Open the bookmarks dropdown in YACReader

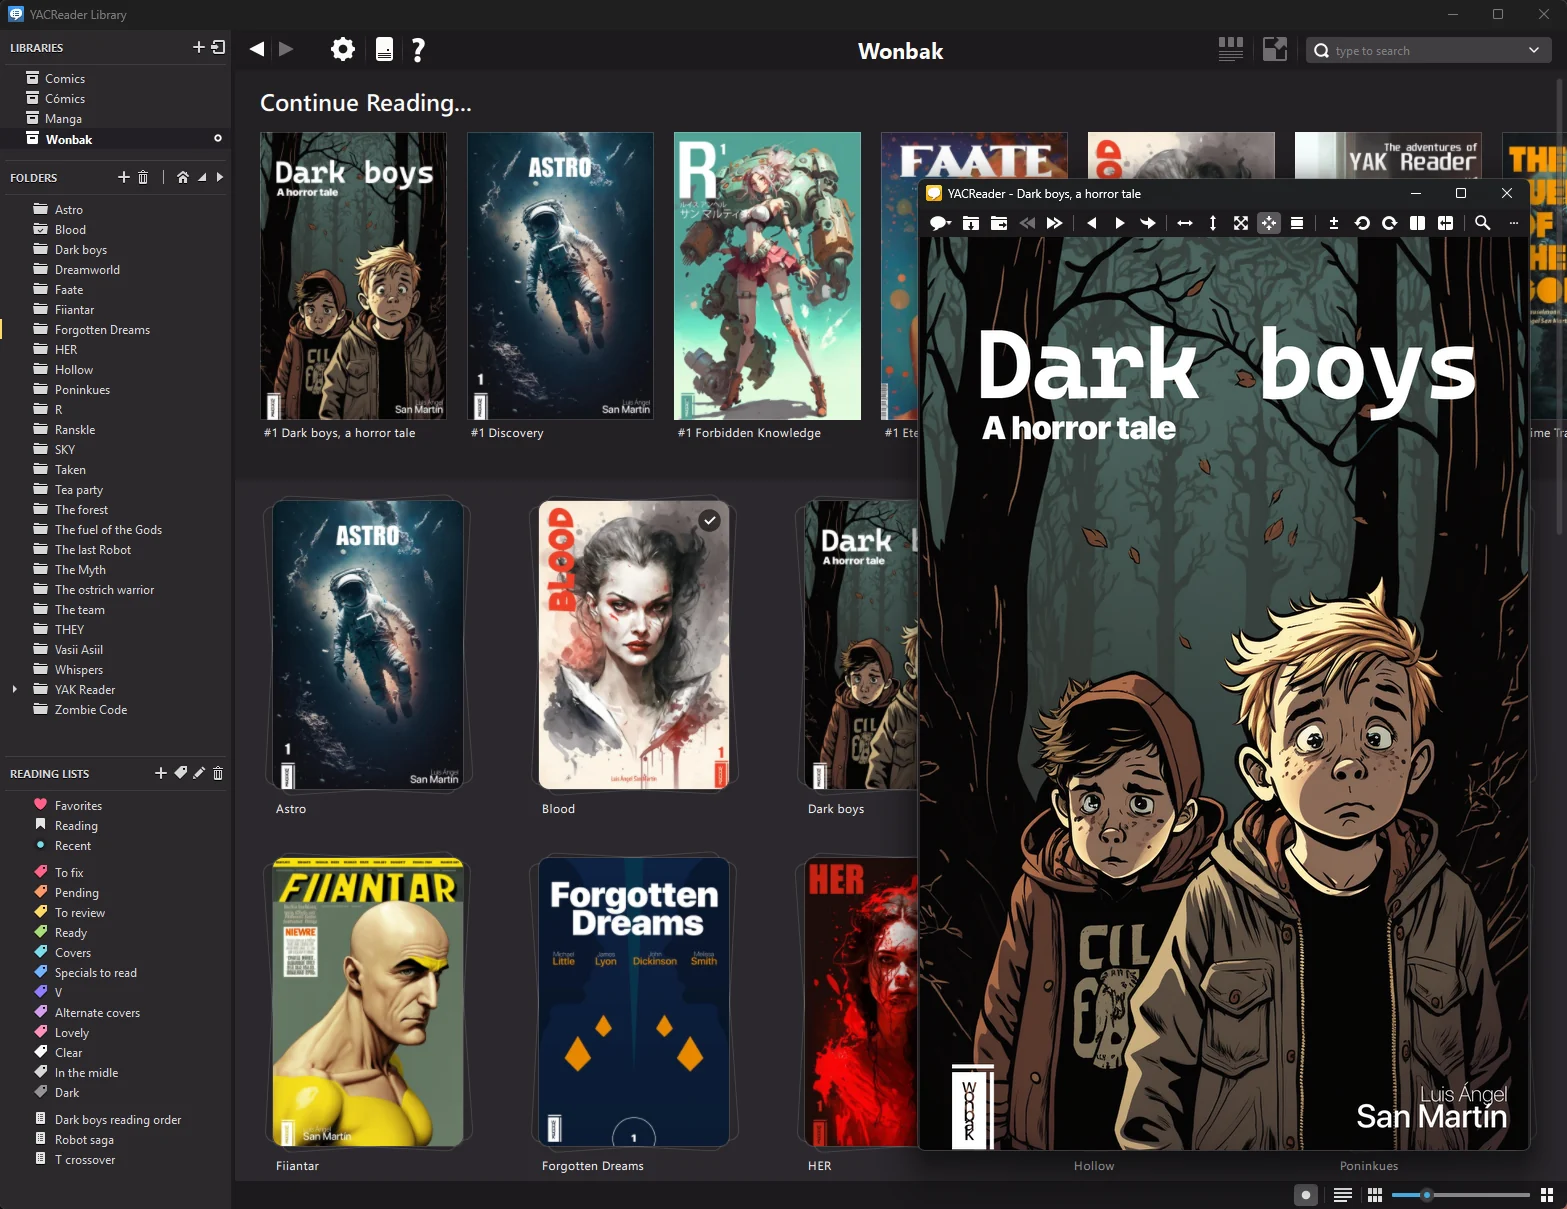pyautogui.click(x=940, y=223)
